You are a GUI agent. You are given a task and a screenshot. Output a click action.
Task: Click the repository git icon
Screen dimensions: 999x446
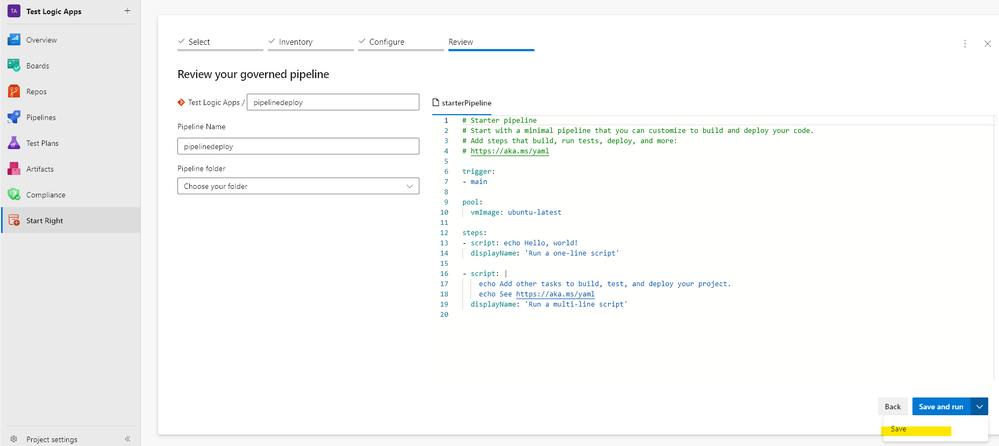click(181, 102)
